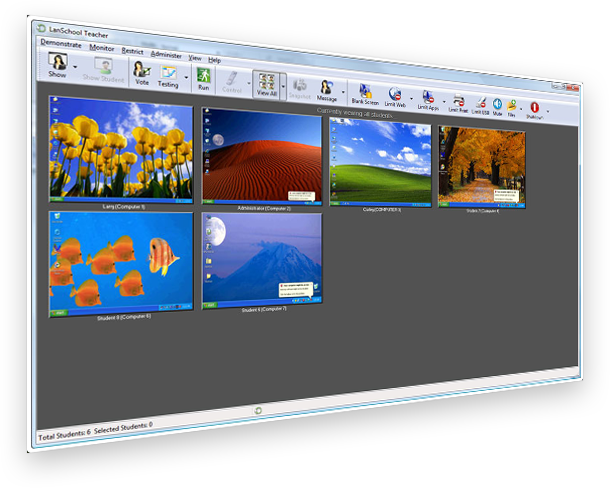Click the 'Student 9 (Computer 6)' label
The height and width of the screenshot is (488, 610).
click(124, 318)
